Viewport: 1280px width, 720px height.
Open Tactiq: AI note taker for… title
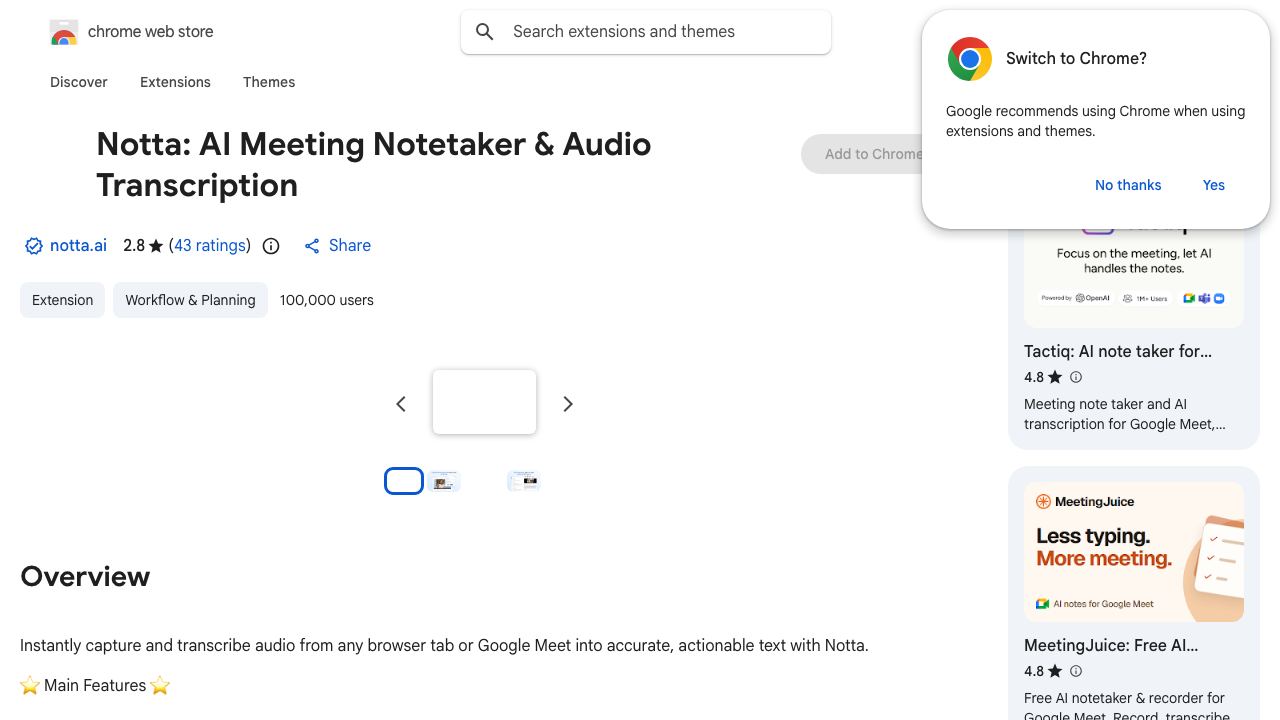pyautogui.click(x=1118, y=351)
